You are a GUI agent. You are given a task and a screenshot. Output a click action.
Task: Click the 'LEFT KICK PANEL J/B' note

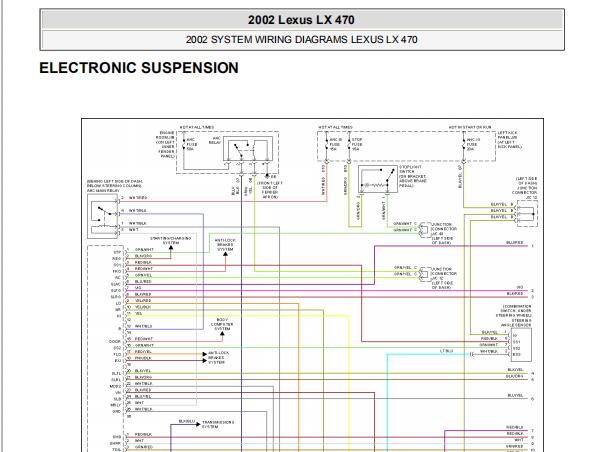(510, 140)
